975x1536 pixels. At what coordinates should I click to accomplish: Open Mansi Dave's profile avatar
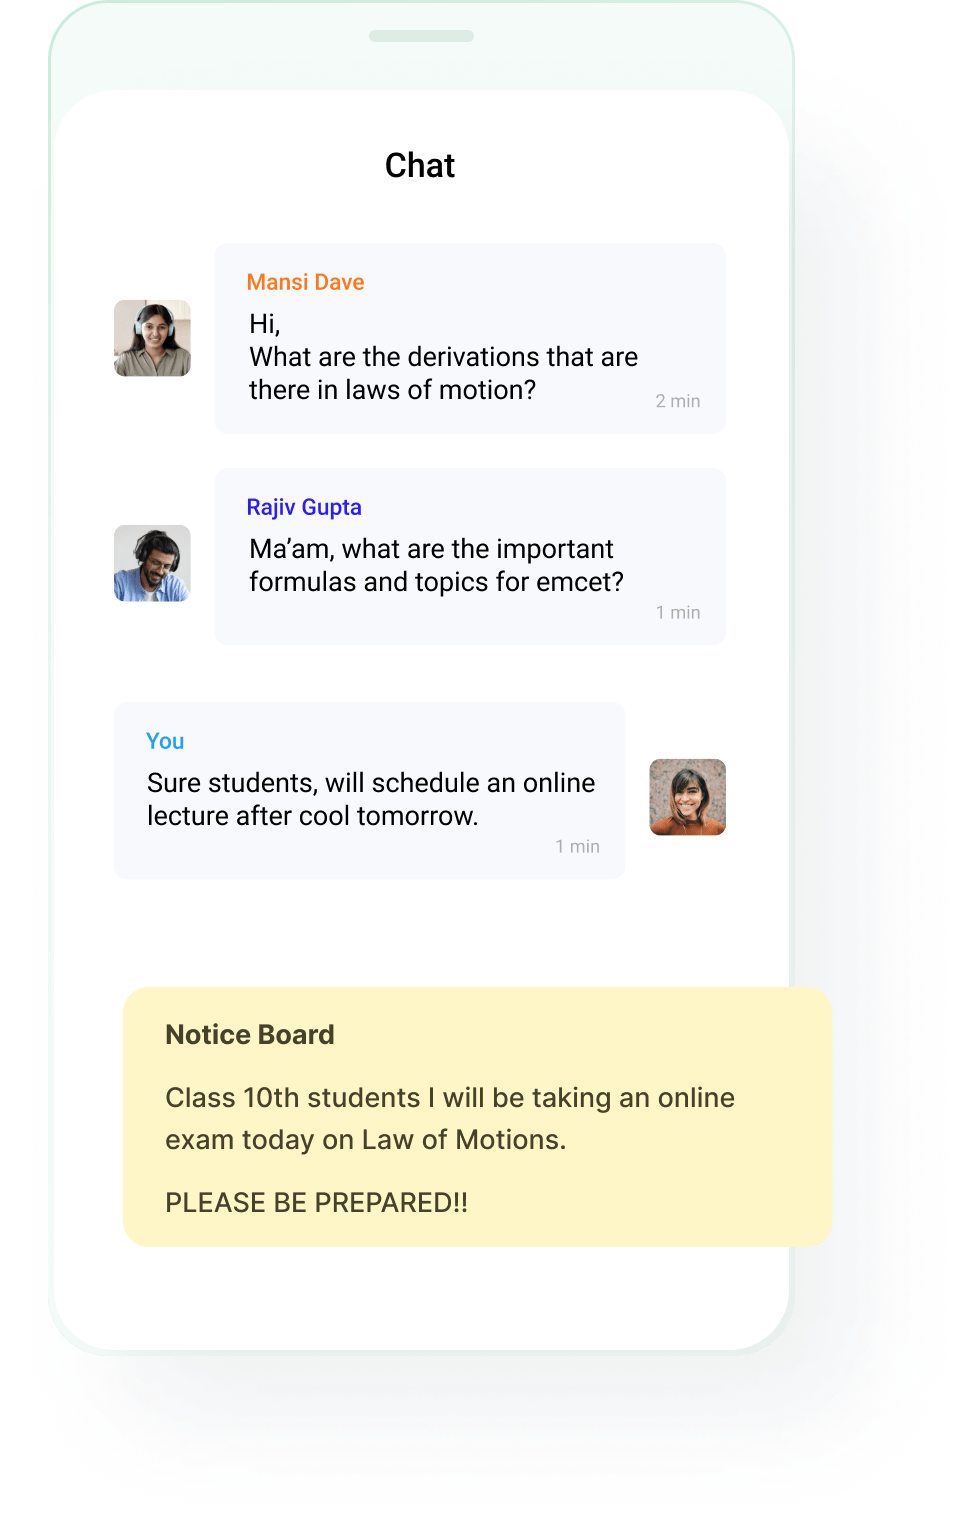pyautogui.click(x=152, y=338)
